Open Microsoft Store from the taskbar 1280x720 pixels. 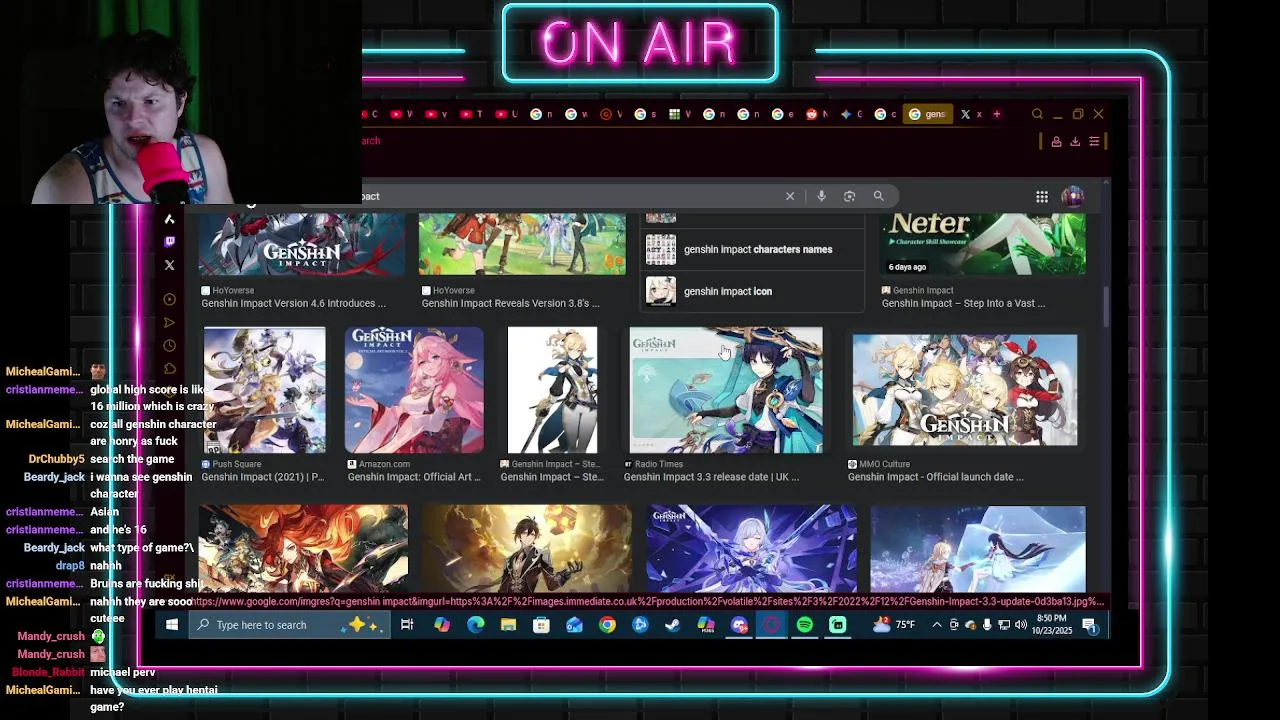541,625
